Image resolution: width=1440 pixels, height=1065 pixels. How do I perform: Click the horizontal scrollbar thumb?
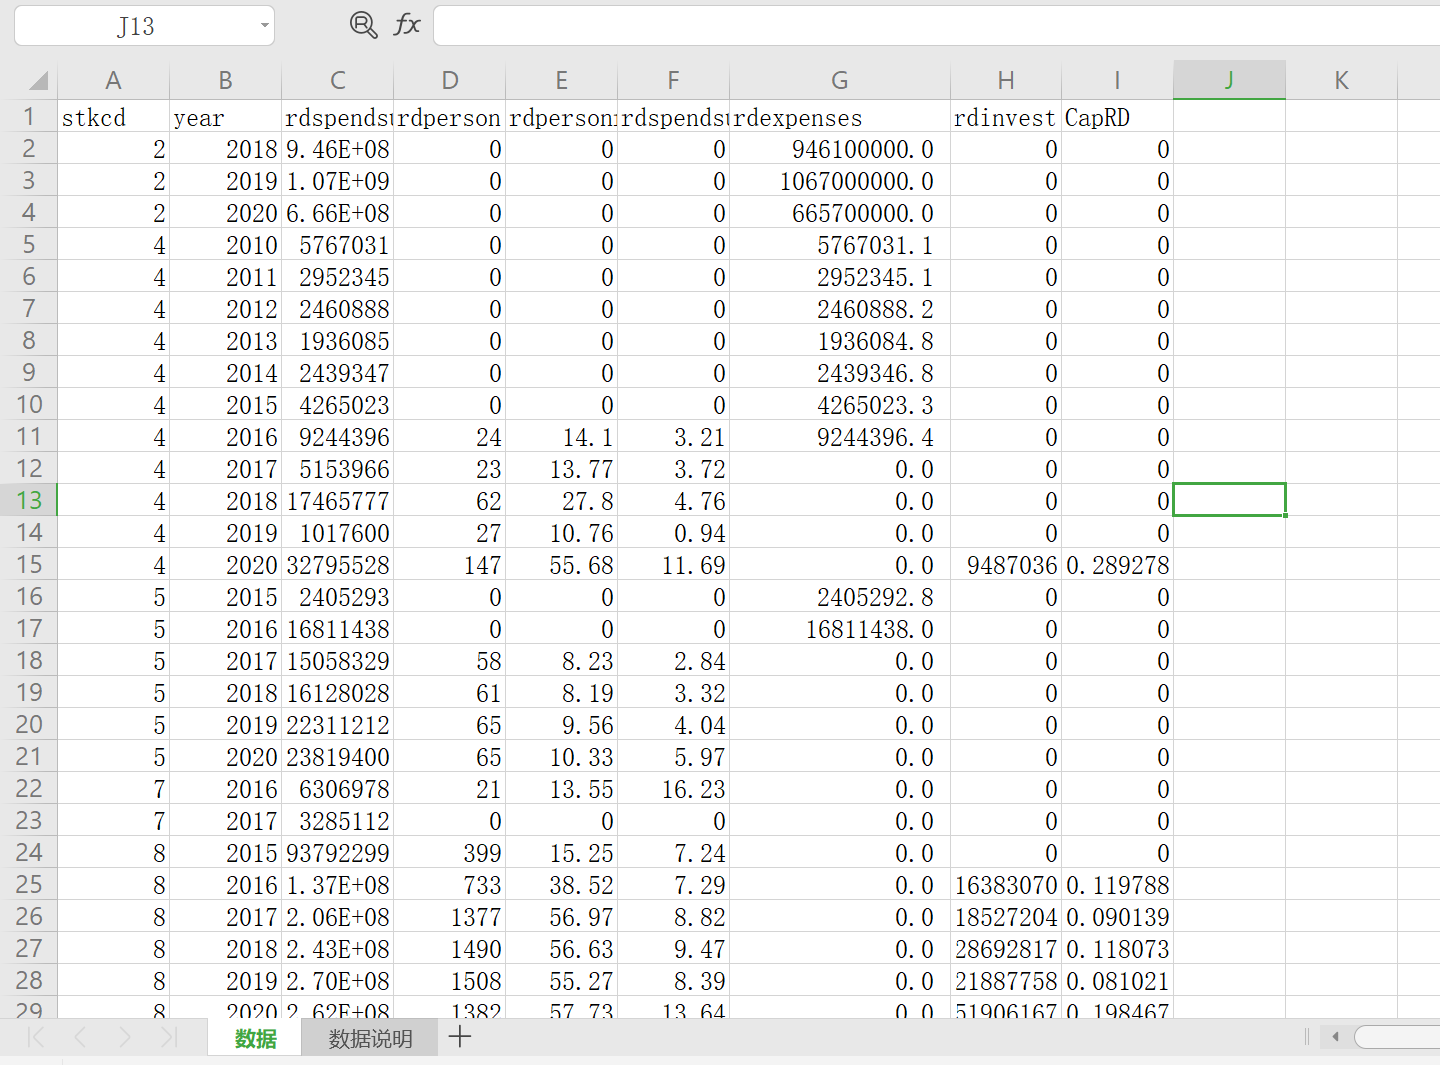pyautogui.click(x=1397, y=1037)
